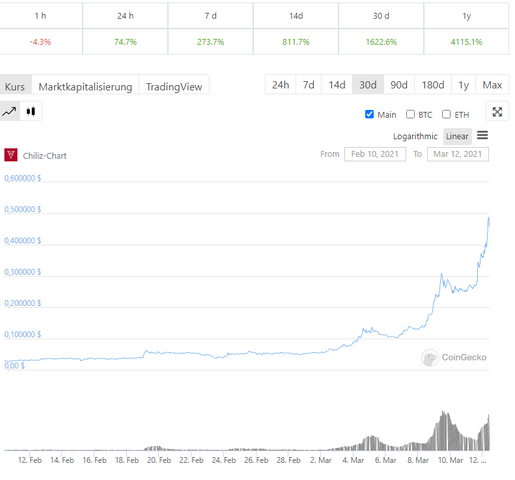Click the 24 h change value 74.7%
Viewport: 515px width, 480px height.
(x=125, y=42)
